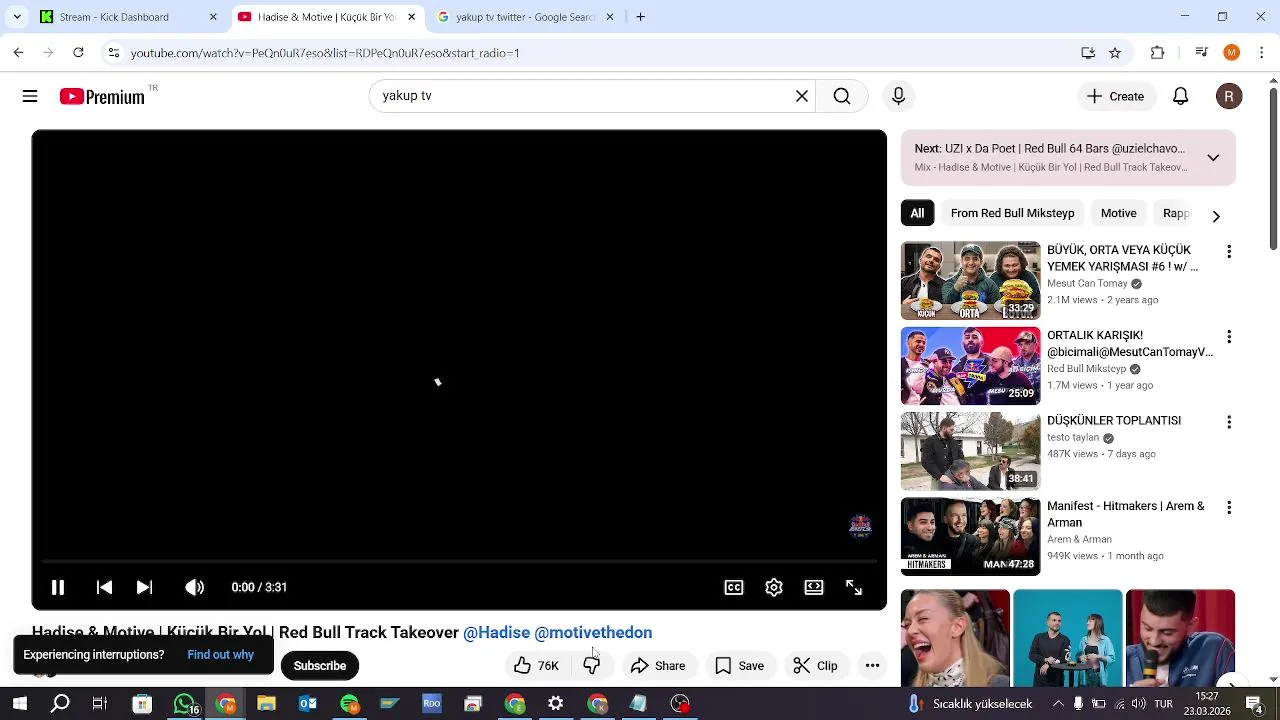Click the install/cast icon in address bar
Image resolution: width=1280 pixels, height=720 pixels.
coord(1088,53)
